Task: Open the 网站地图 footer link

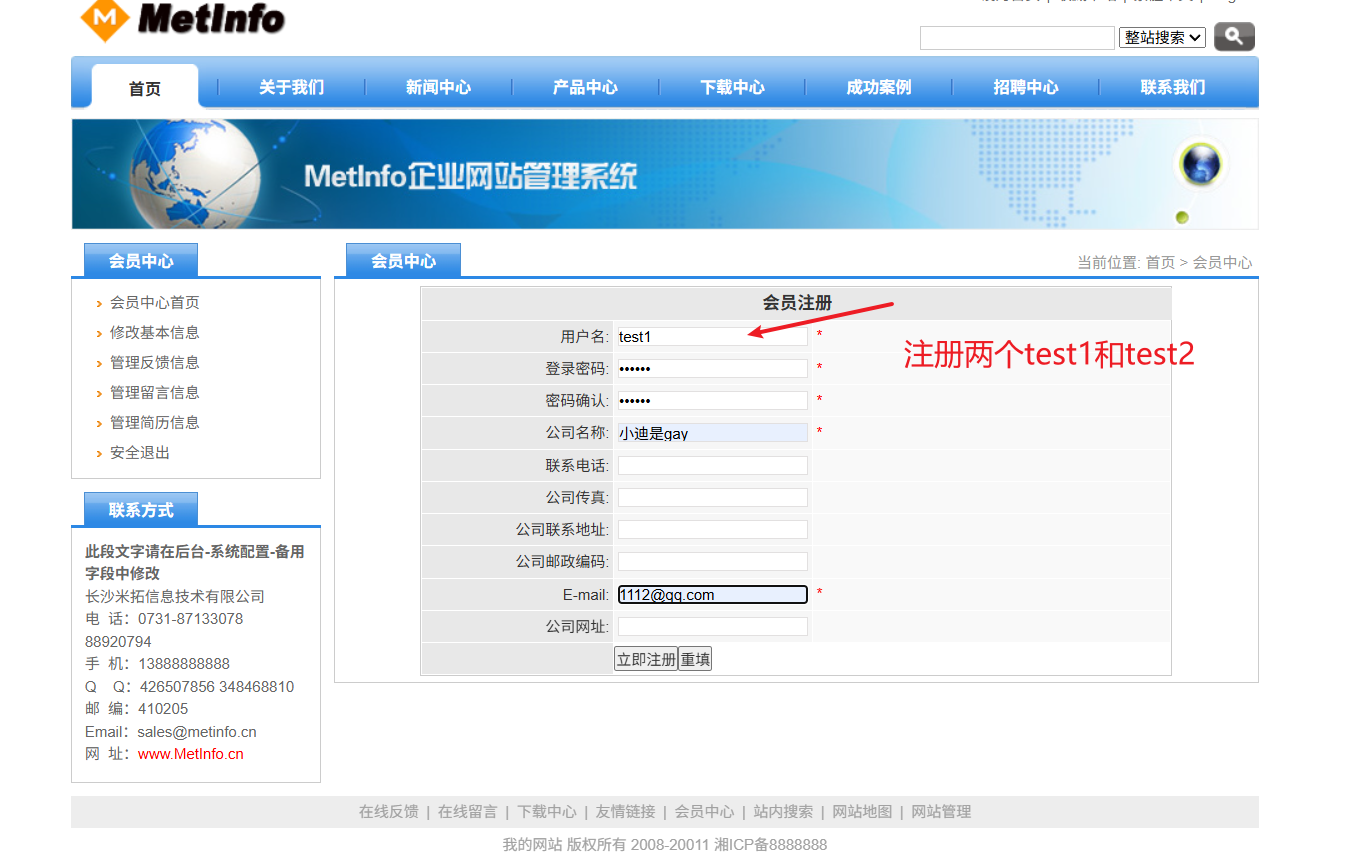Action: coord(862,811)
